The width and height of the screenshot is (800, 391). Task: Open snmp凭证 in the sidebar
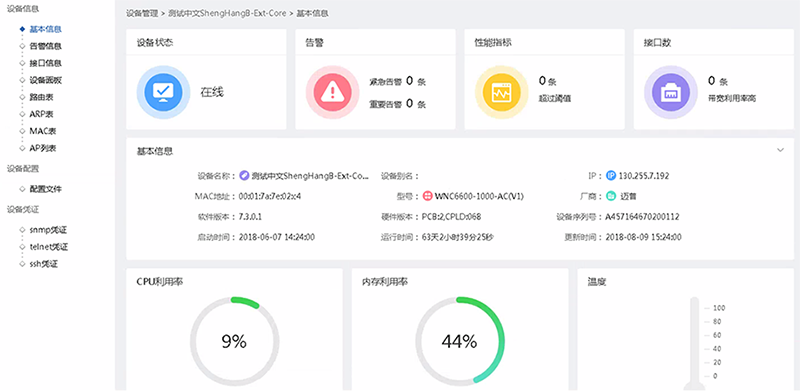(x=48, y=230)
